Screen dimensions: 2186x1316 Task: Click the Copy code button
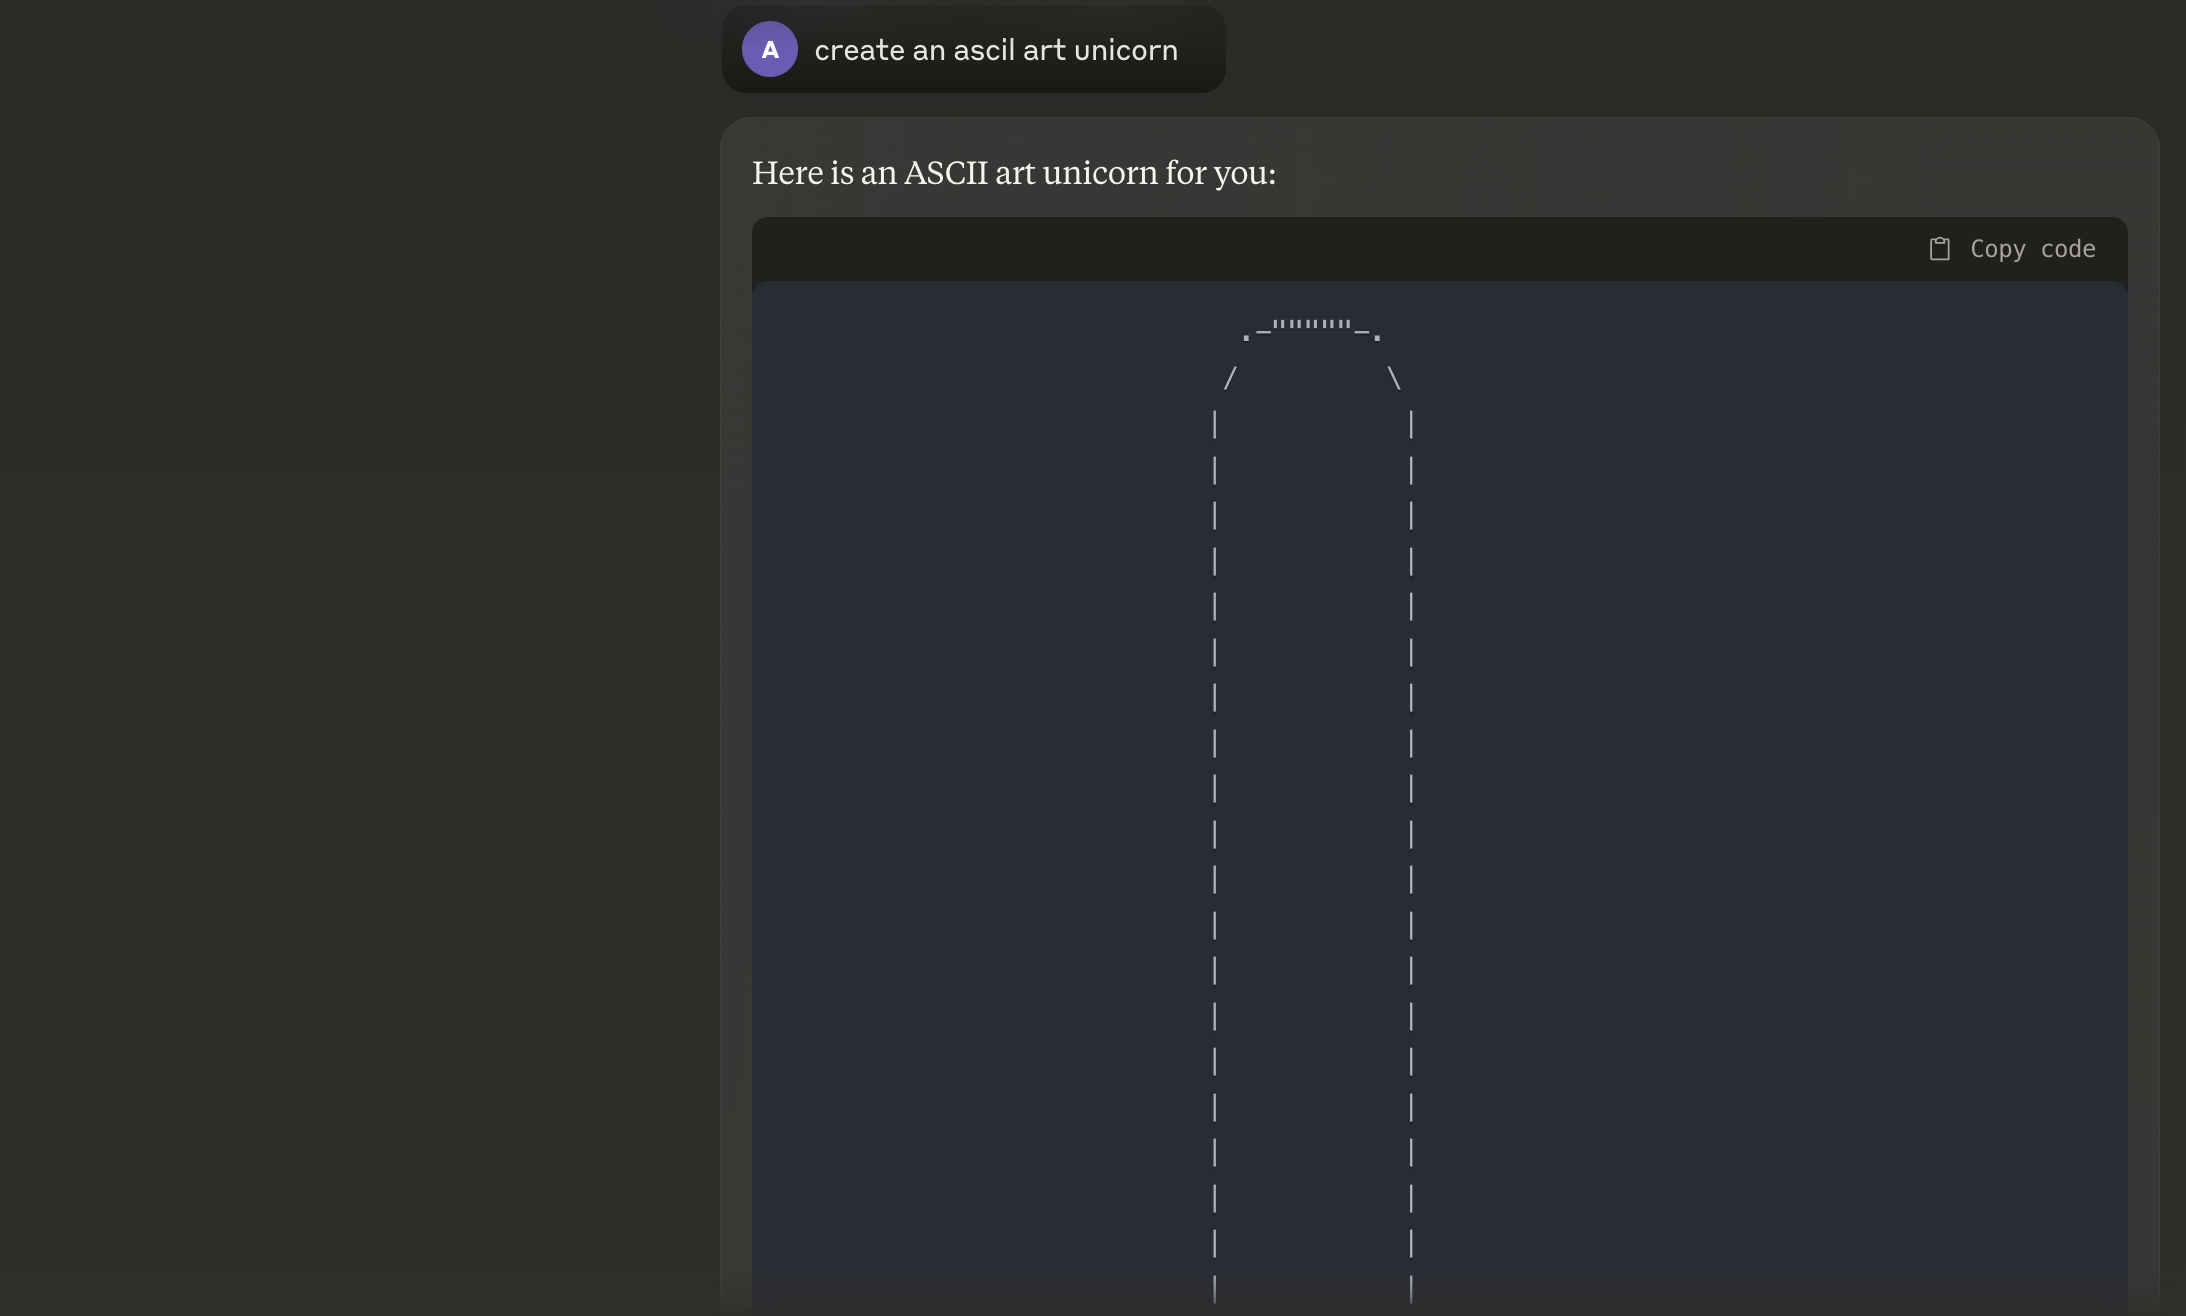2012,249
